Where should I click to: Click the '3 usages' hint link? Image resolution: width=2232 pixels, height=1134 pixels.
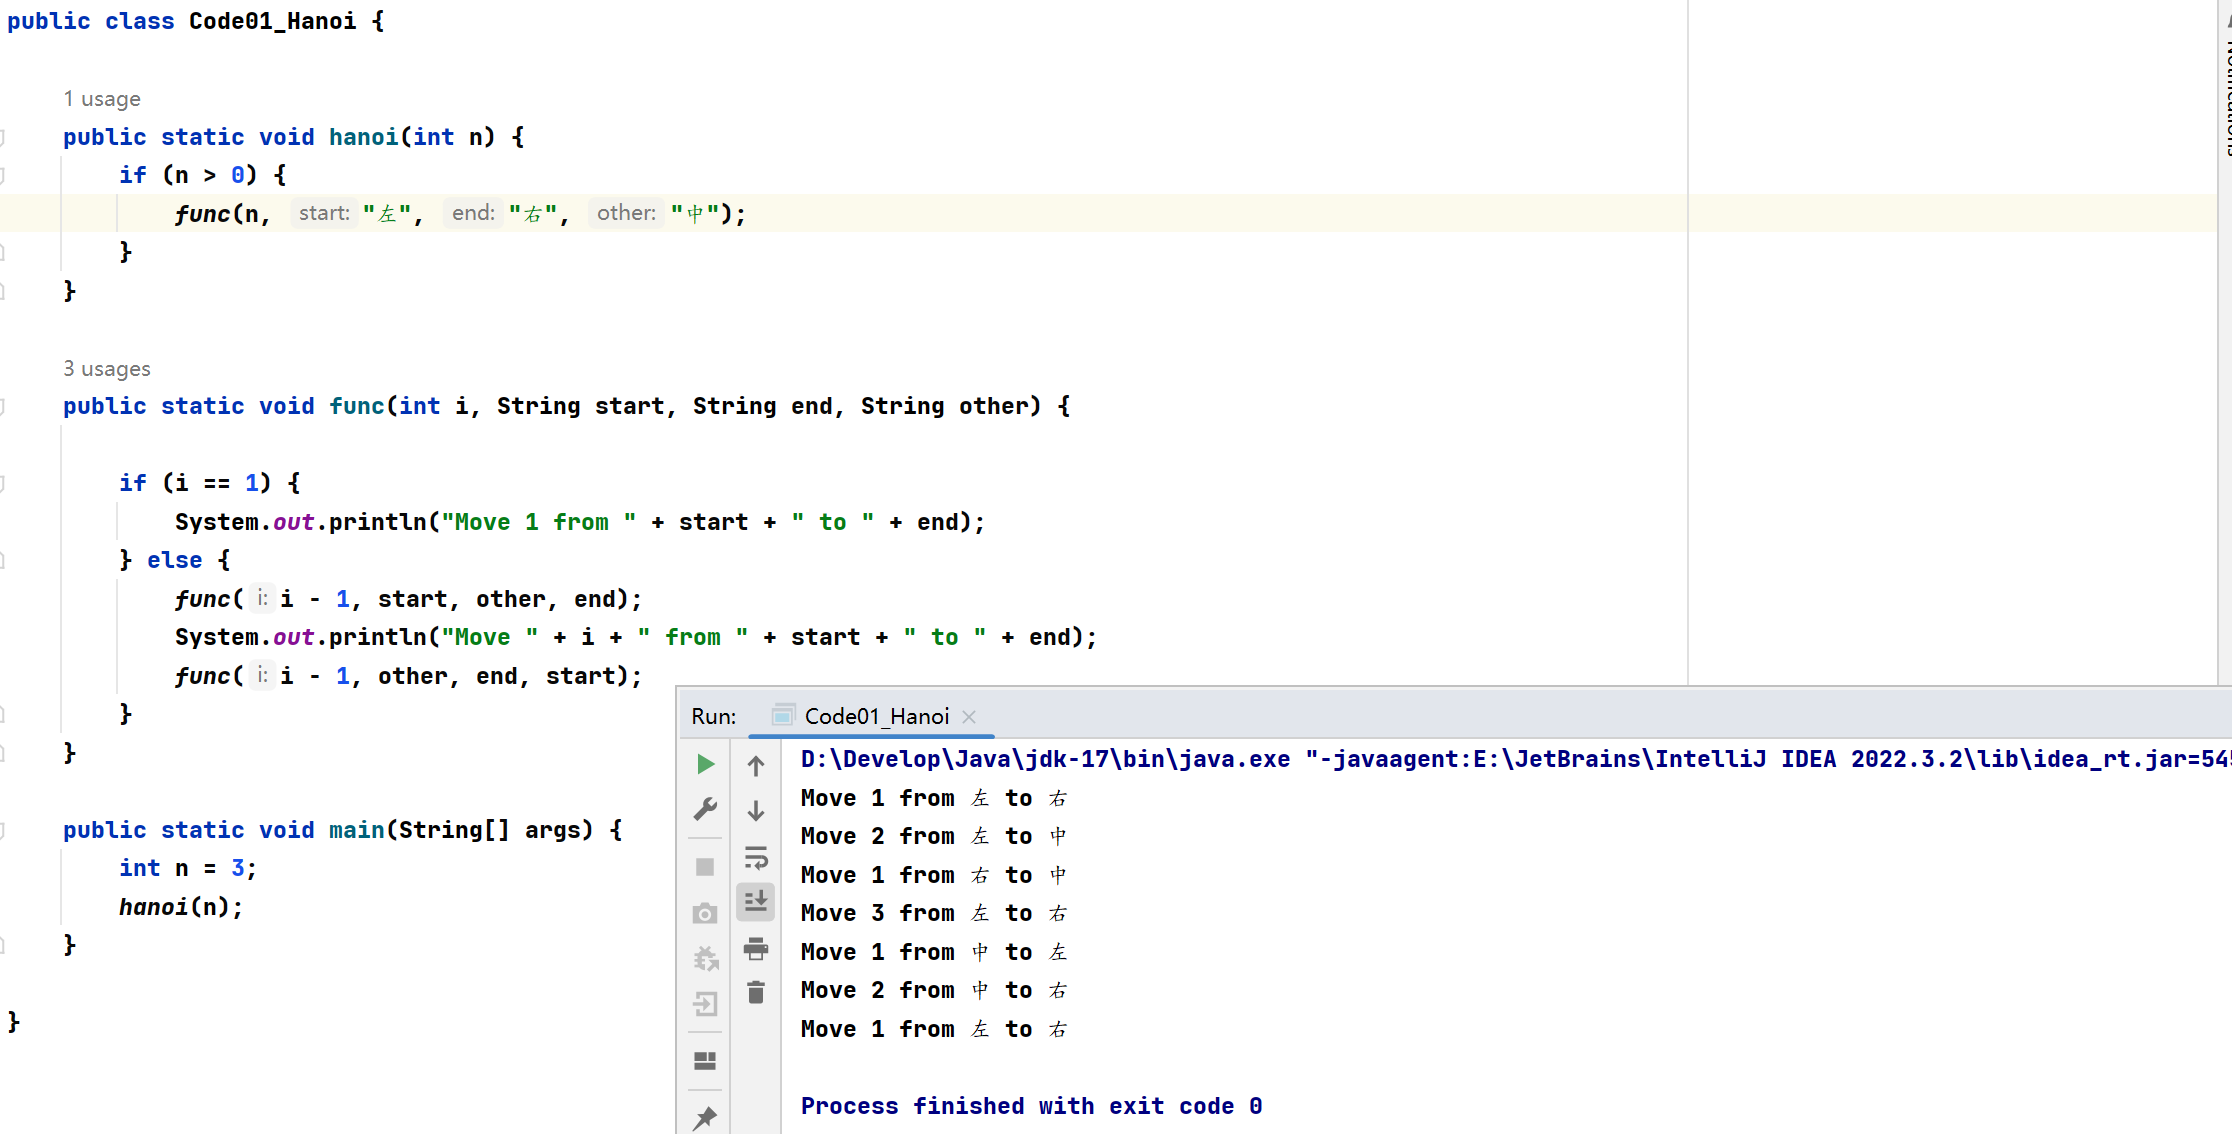click(x=107, y=369)
